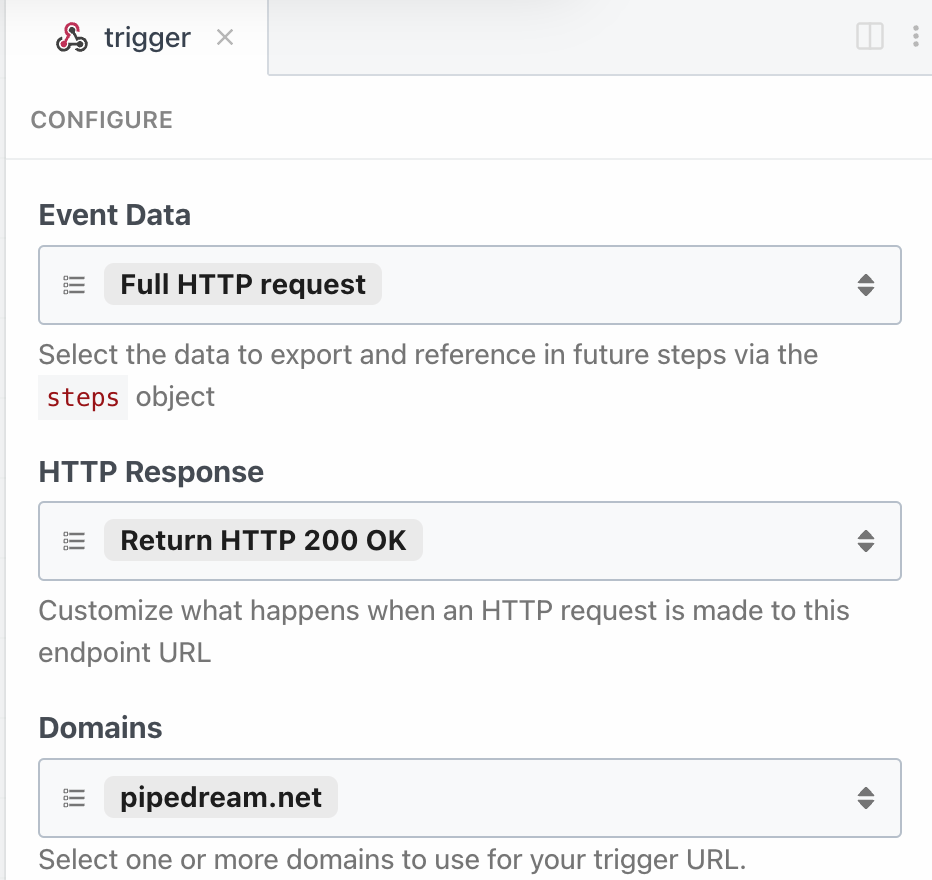Click the red steps code keyword
Screen dimensions: 932x880
click(83, 397)
